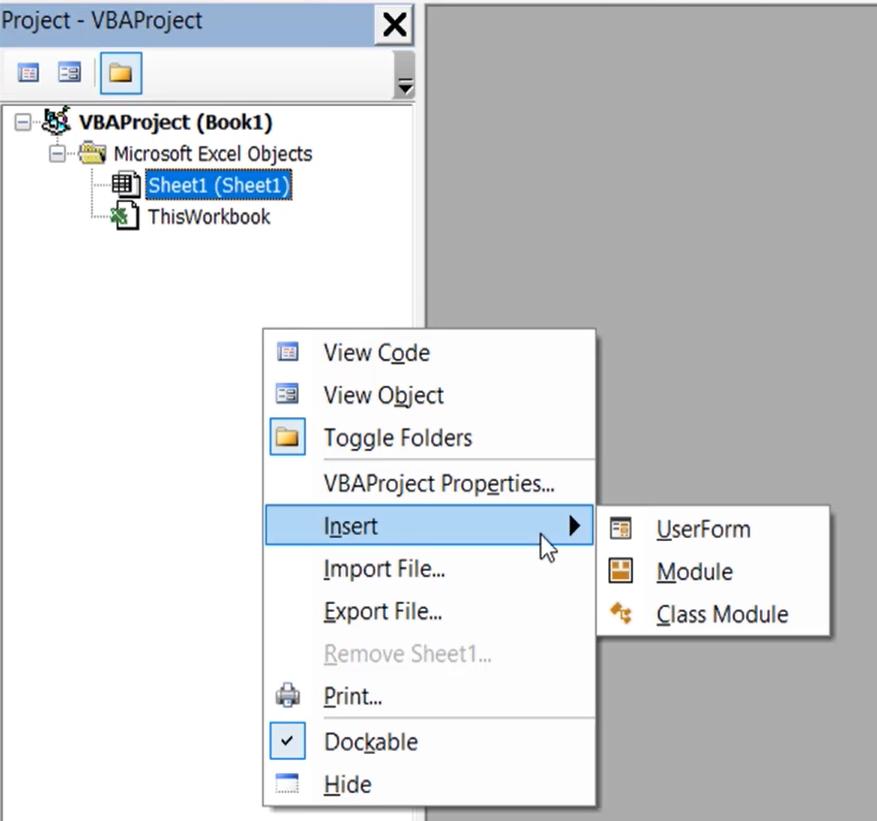
Task: Click the project icon beside VBAProject (Book1)
Action: coord(57,120)
